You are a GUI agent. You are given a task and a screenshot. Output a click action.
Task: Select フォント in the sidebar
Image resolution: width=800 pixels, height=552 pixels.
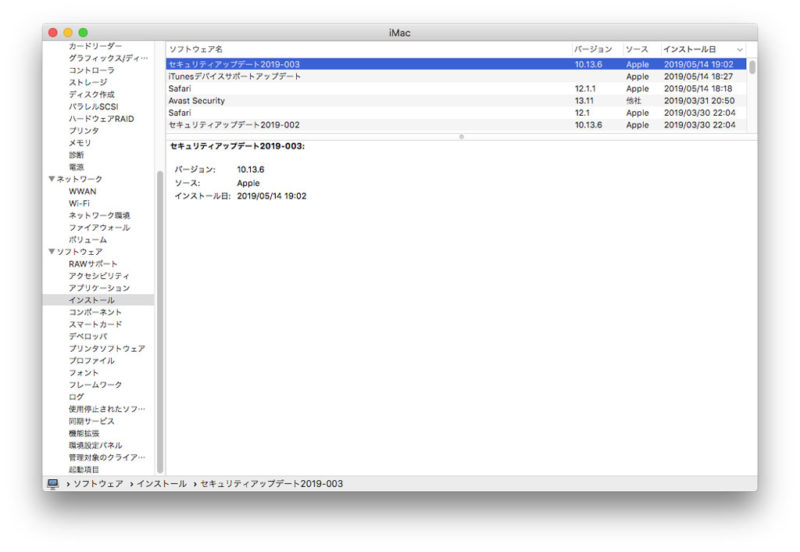(x=84, y=373)
